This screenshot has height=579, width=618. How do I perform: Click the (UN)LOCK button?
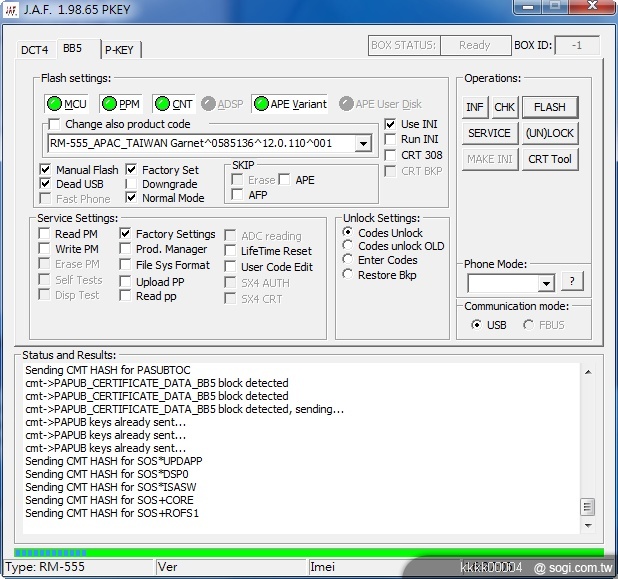pyautogui.click(x=550, y=133)
